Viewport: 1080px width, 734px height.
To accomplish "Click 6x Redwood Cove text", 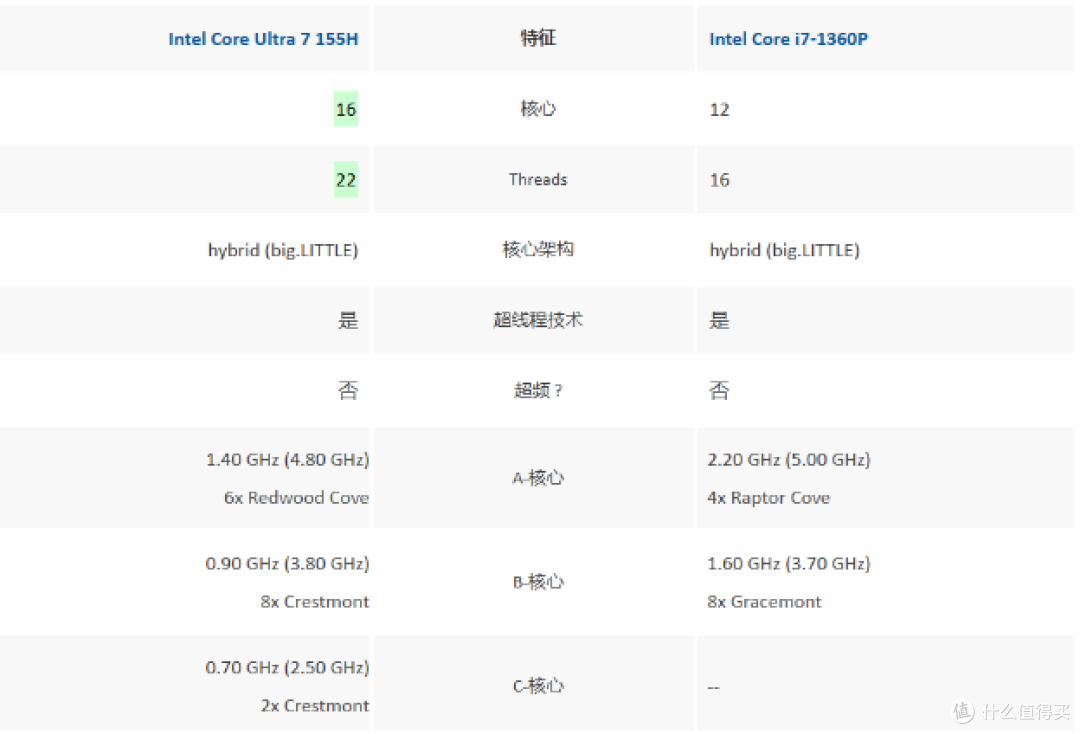I will click(296, 498).
